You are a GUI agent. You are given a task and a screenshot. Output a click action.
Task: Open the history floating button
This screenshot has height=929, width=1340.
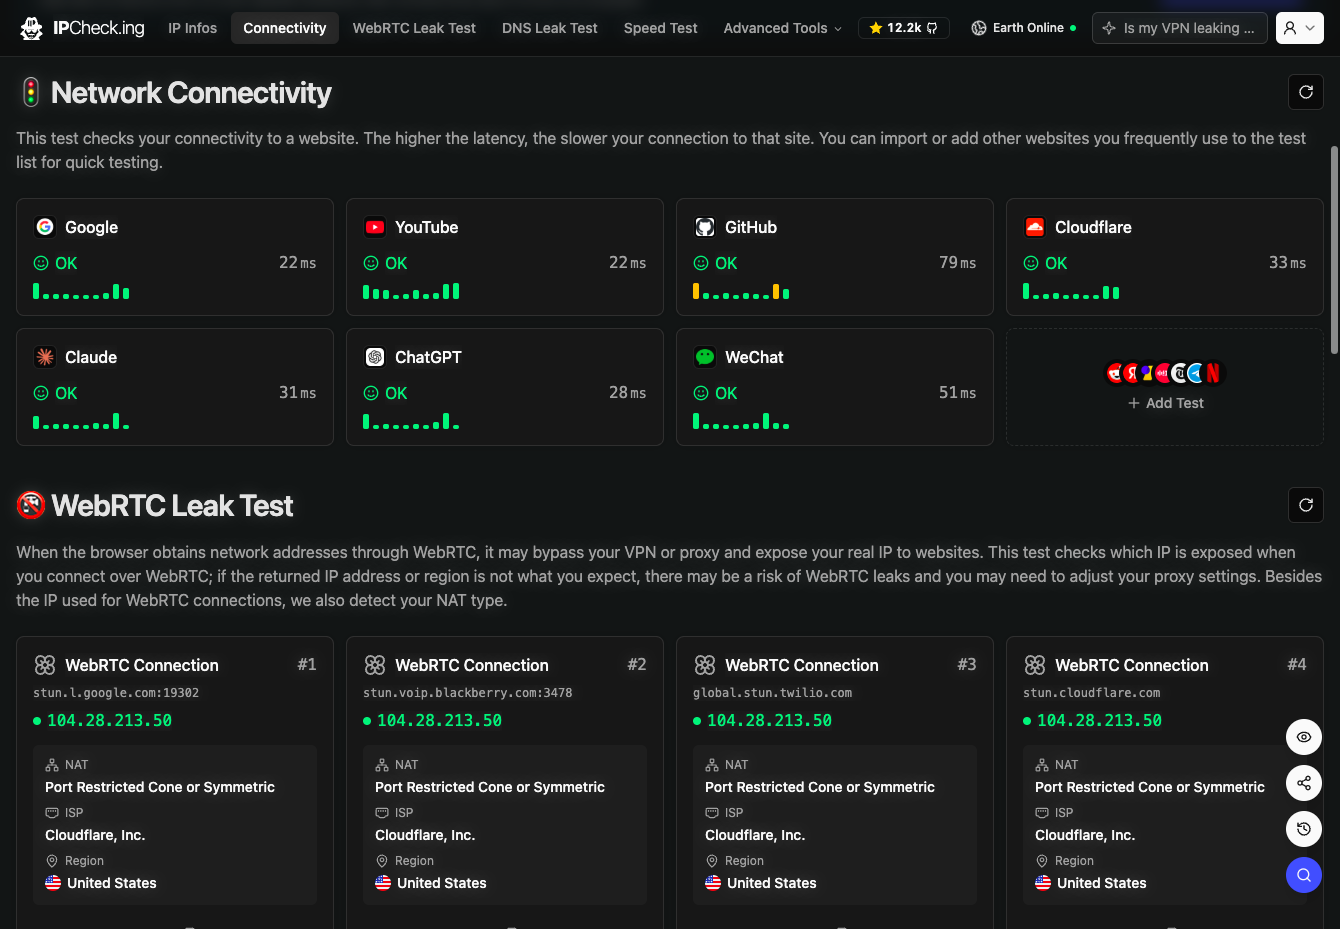[x=1304, y=829]
